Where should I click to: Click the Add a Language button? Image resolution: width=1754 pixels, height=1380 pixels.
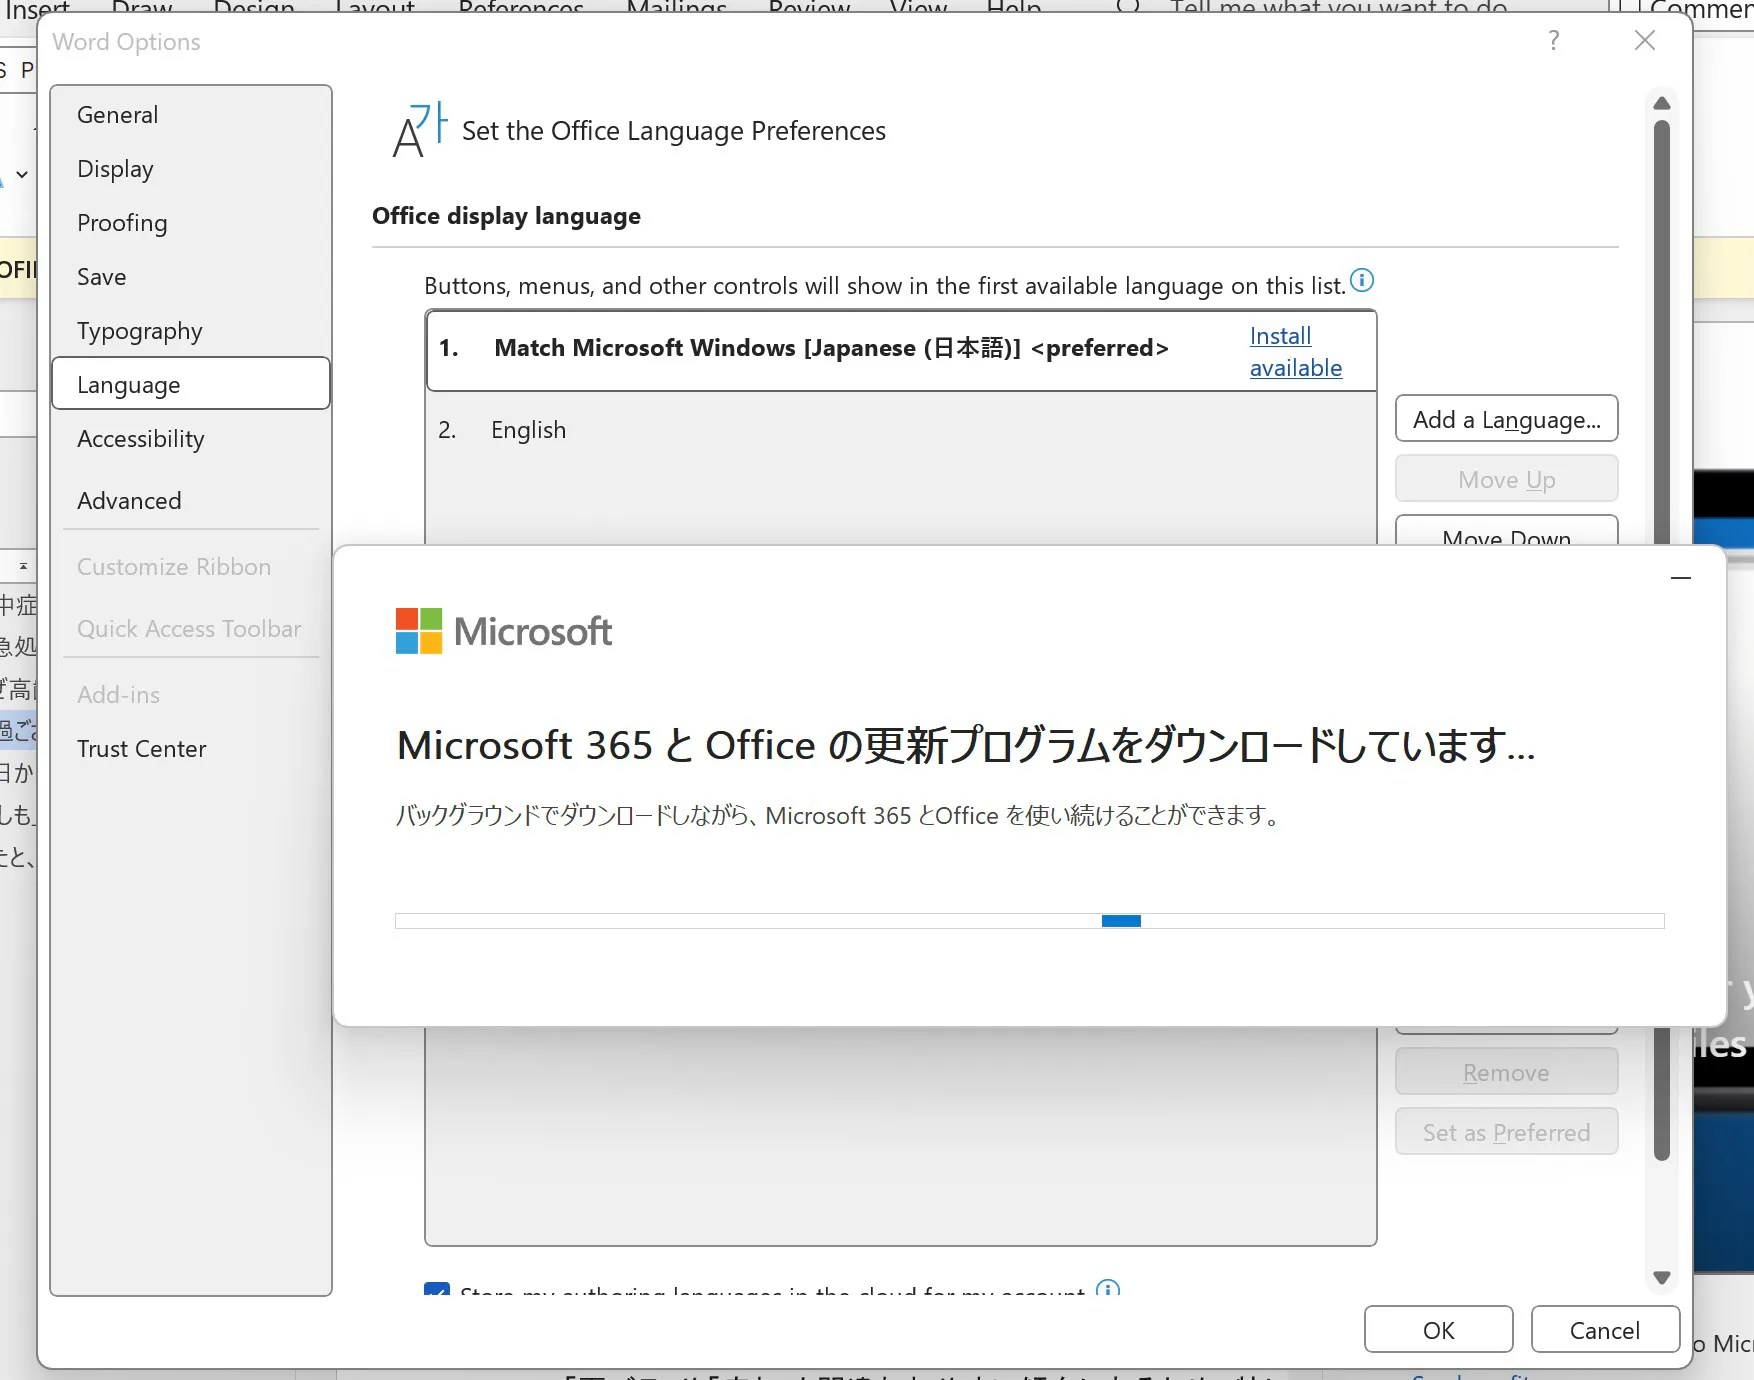1506,419
